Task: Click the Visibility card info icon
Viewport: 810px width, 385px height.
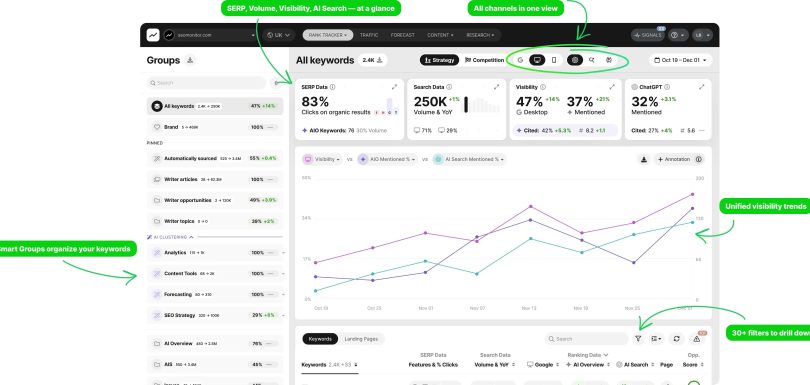Action: pyautogui.click(x=542, y=87)
